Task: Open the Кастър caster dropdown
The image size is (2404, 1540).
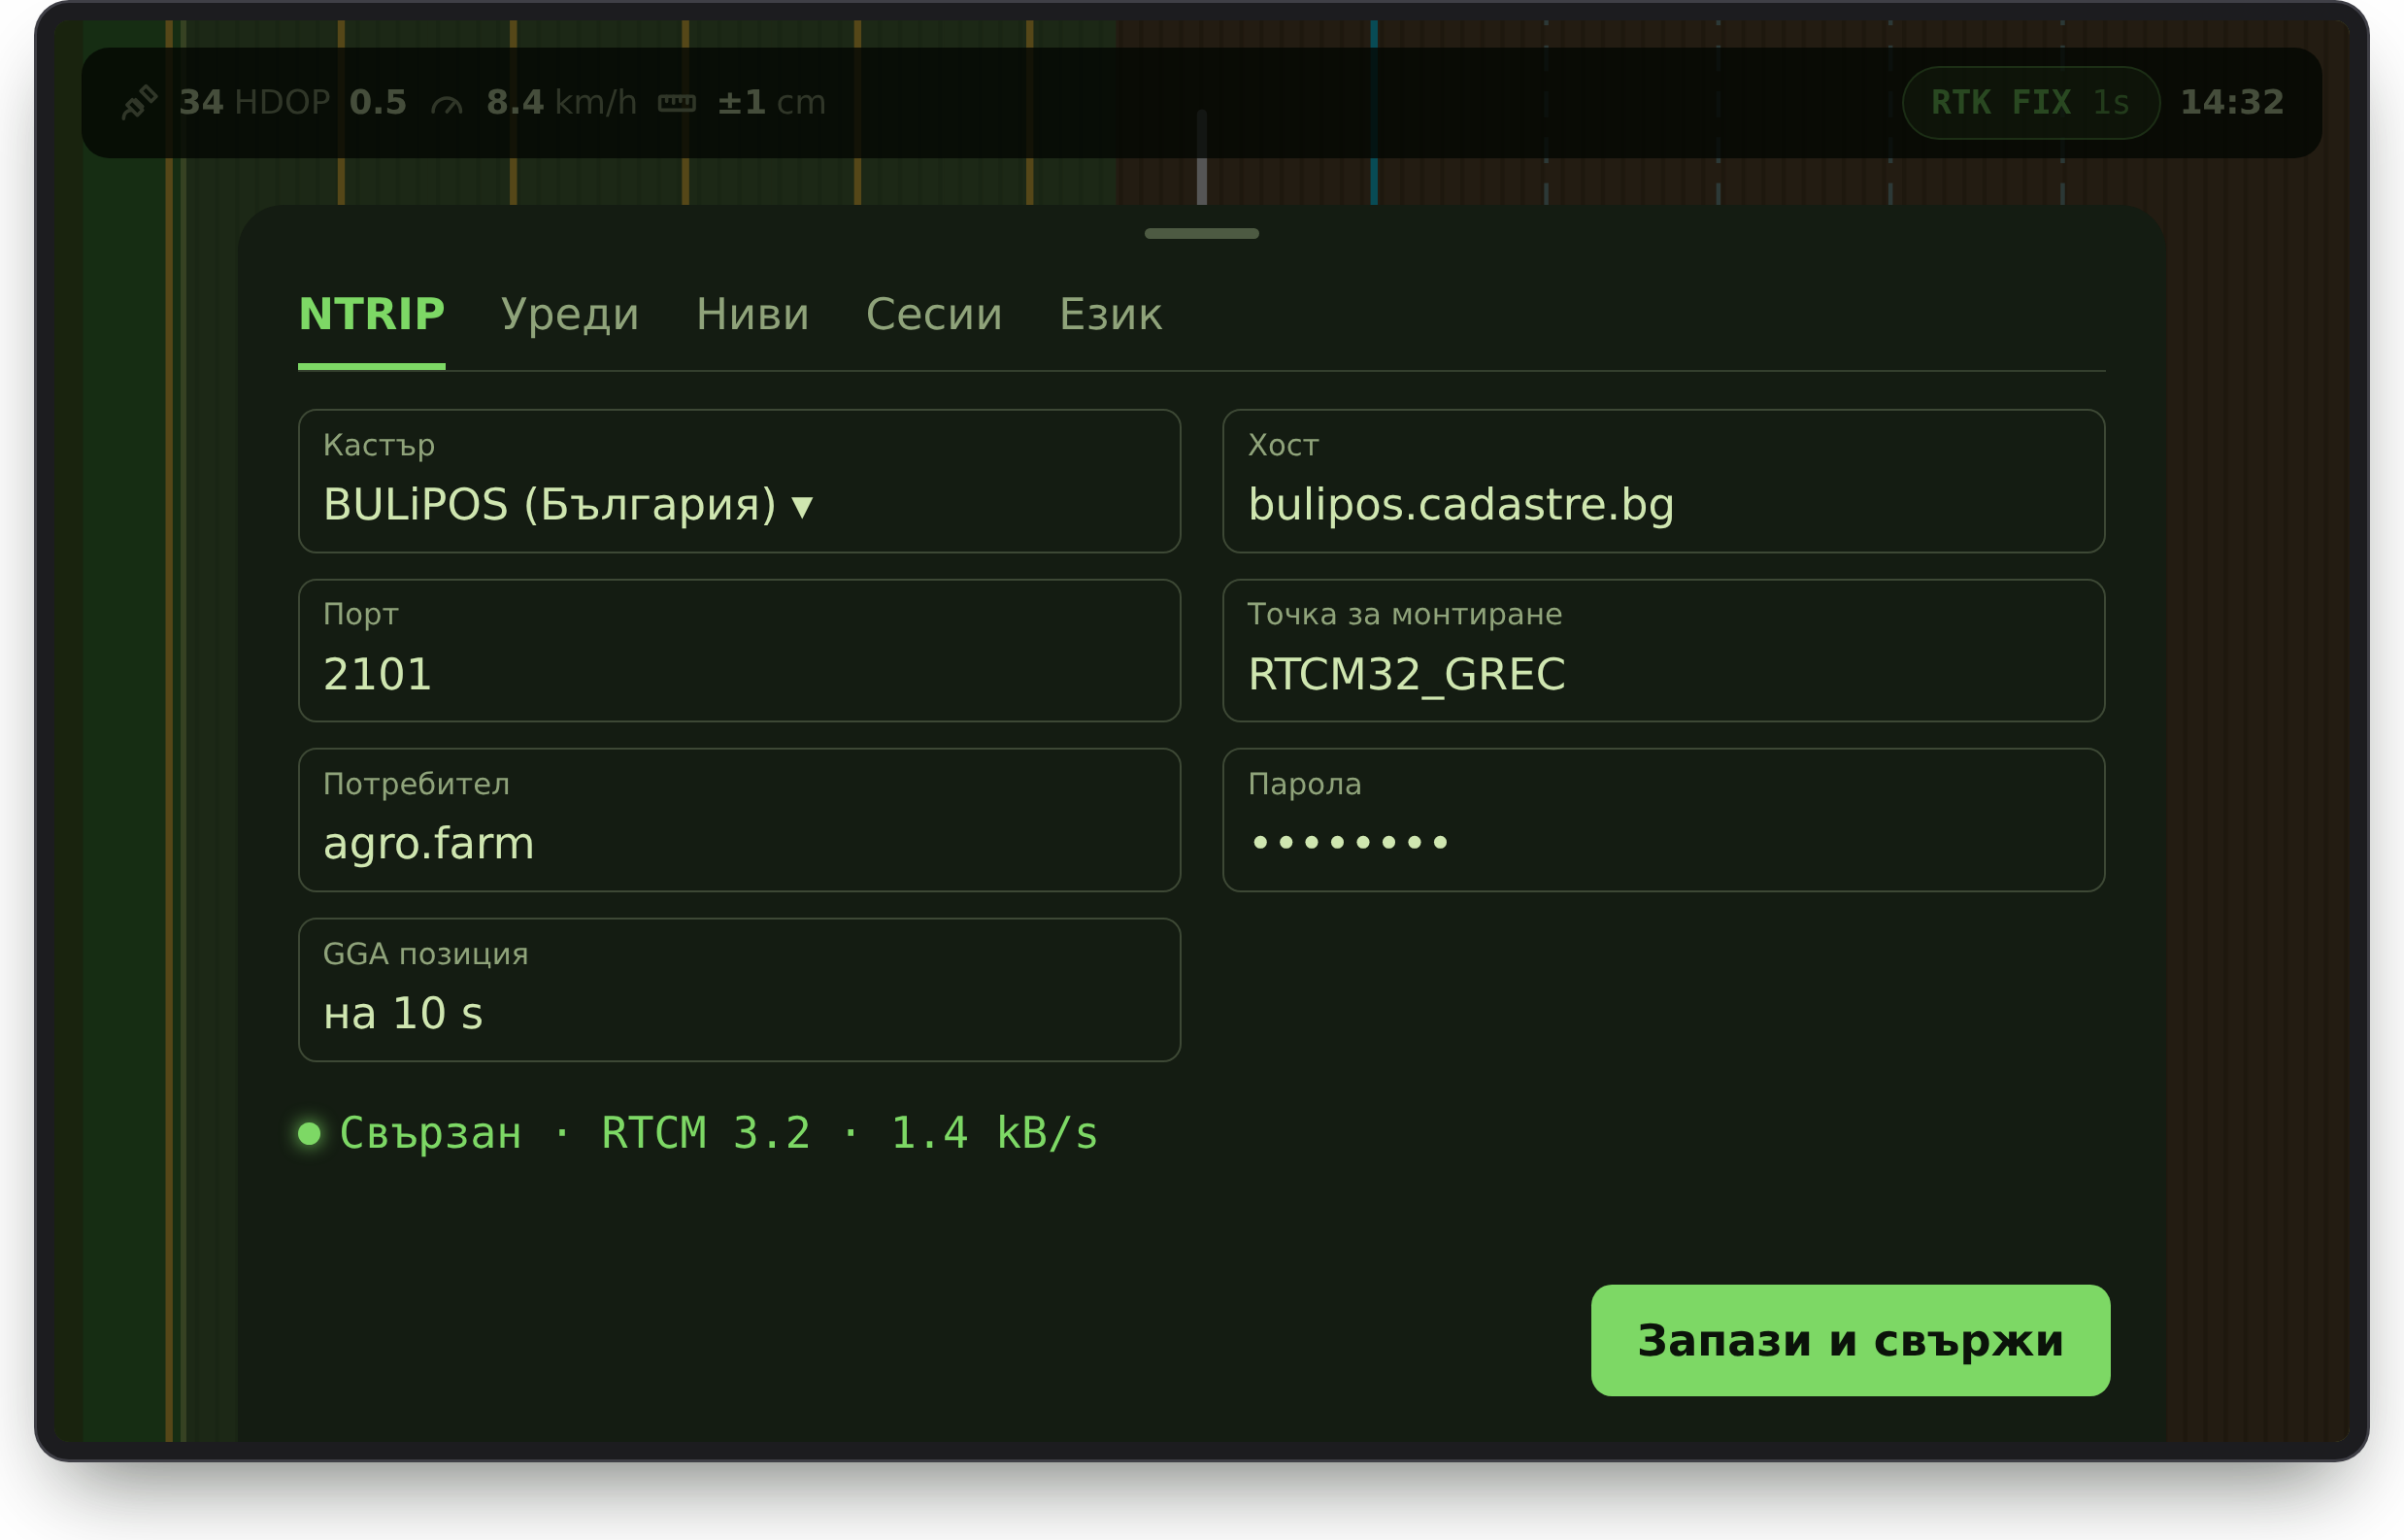Action: point(739,481)
